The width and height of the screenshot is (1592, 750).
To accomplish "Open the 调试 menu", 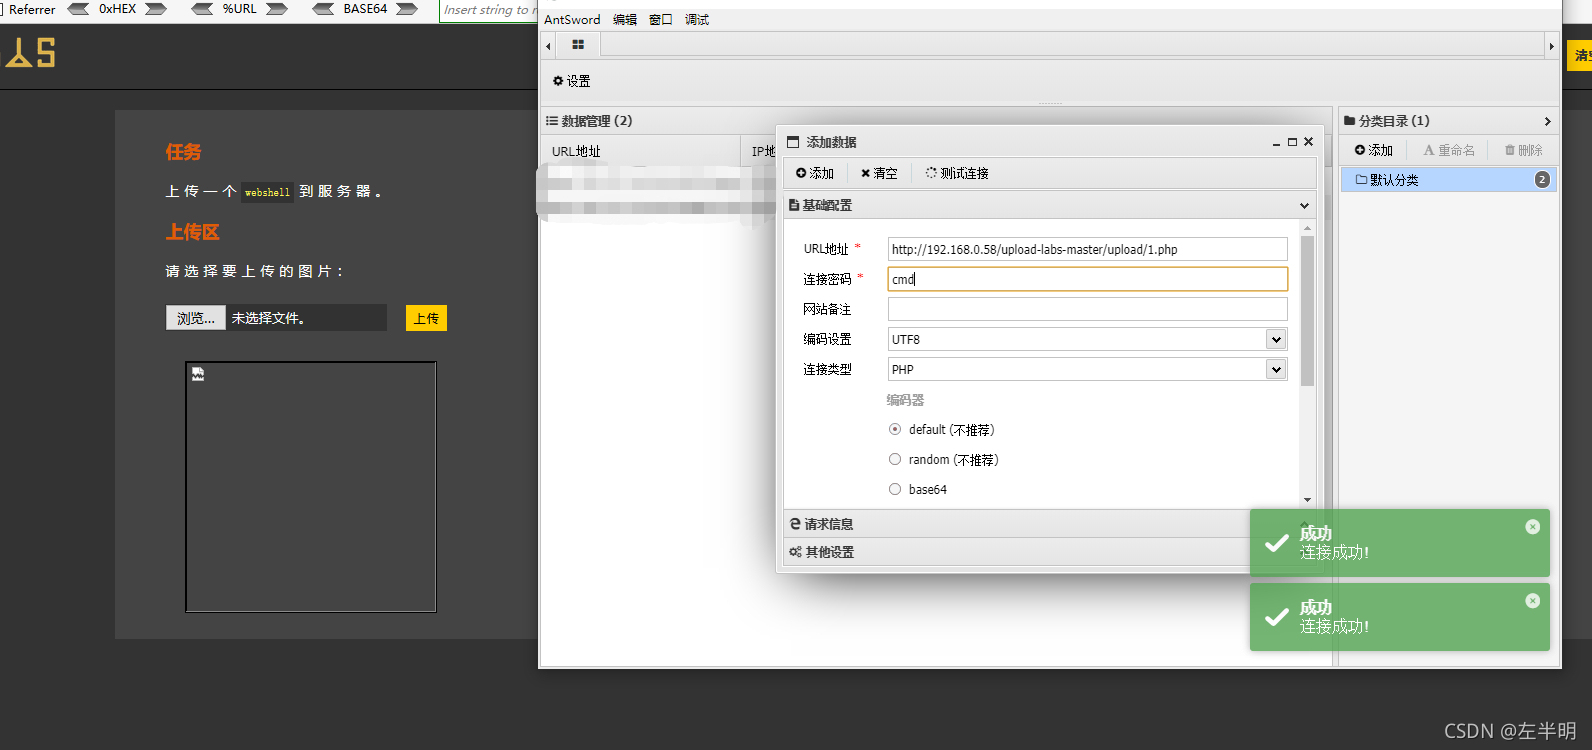I will [x=697, y=20].
